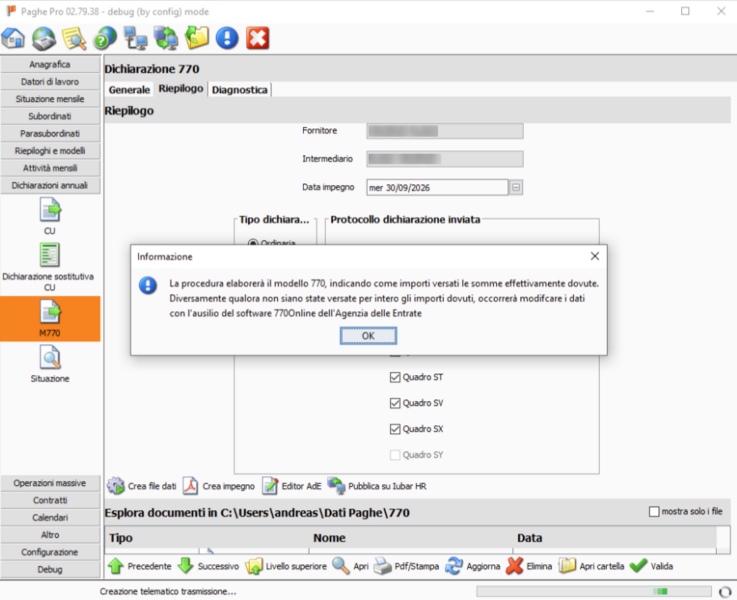Open the Situazione sidebar icon
This screenshot has height=600, width=737.
pos(50,364)
